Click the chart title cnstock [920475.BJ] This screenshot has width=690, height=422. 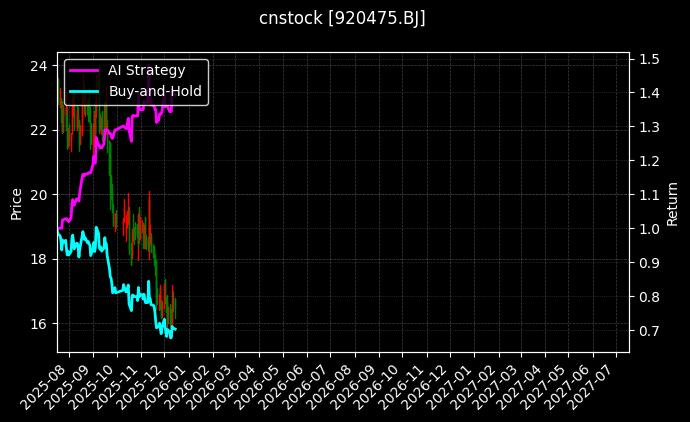point(342,19)
